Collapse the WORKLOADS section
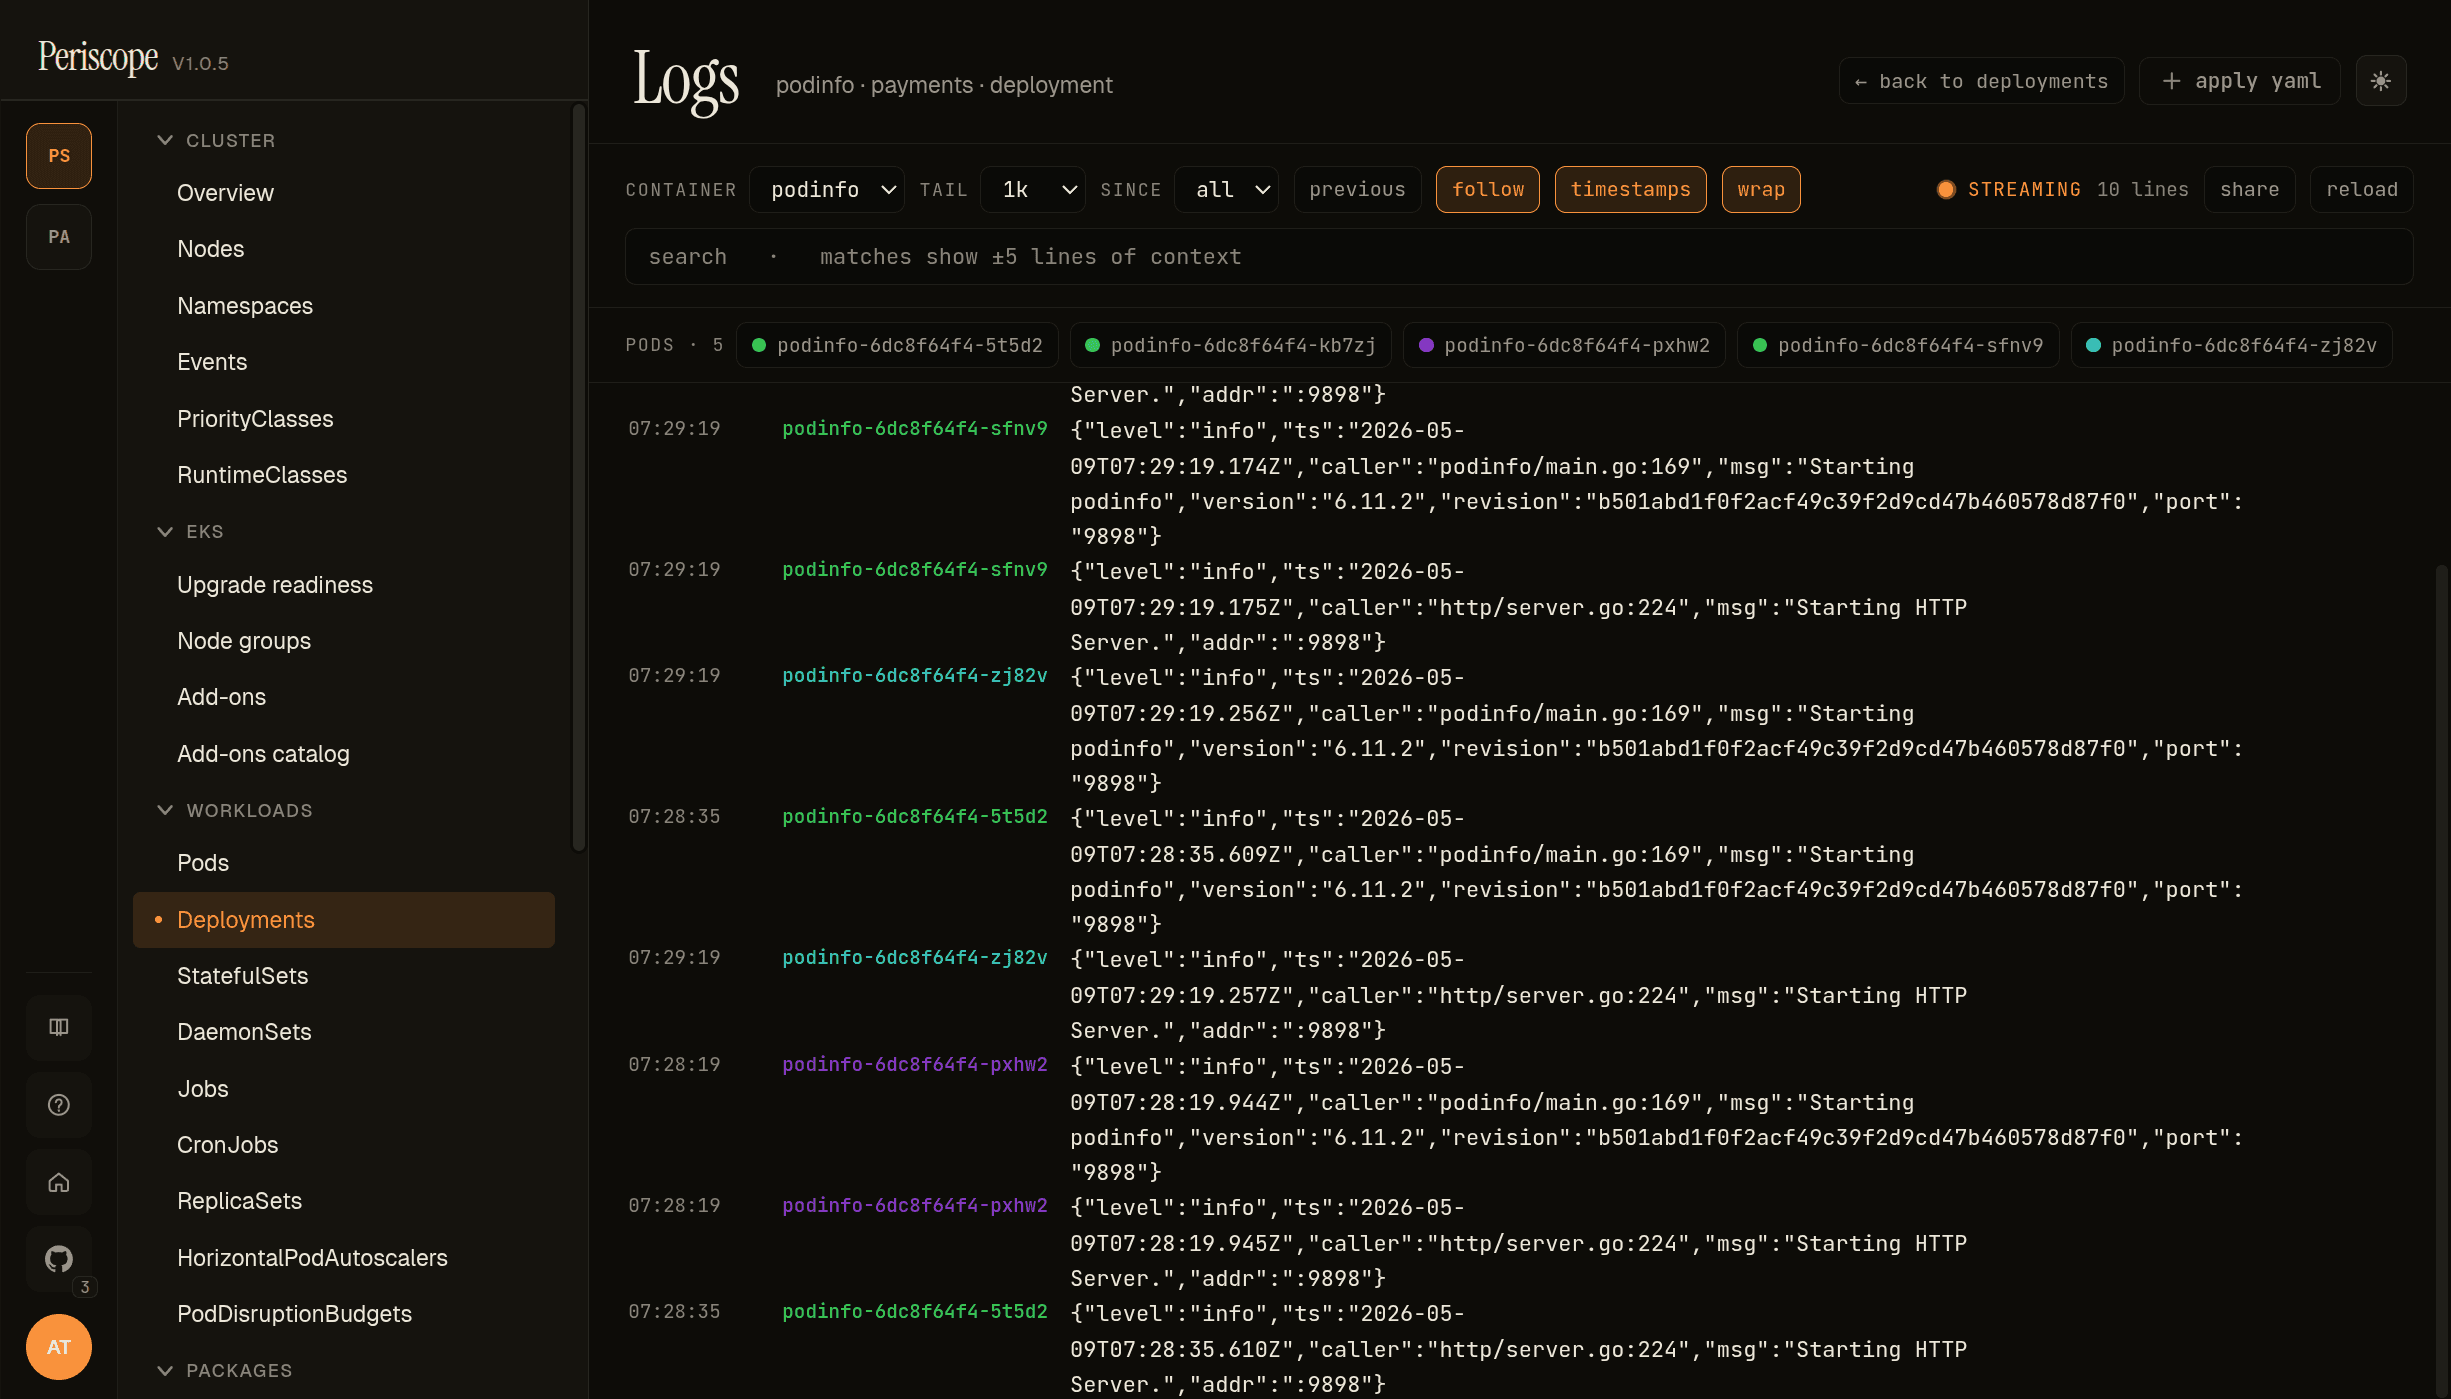This screenshot has width=2451, height=1399. pyautogui.click(x=235, y=811)
